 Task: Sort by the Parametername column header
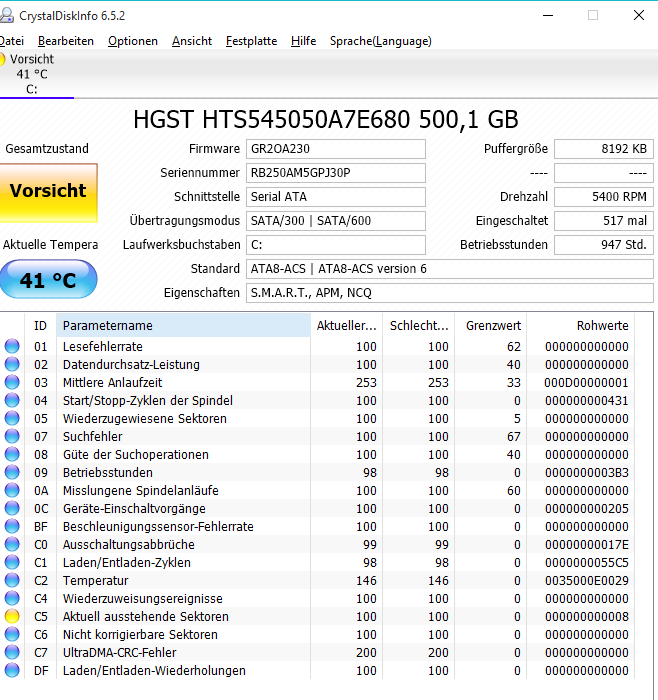pos(183,325)
